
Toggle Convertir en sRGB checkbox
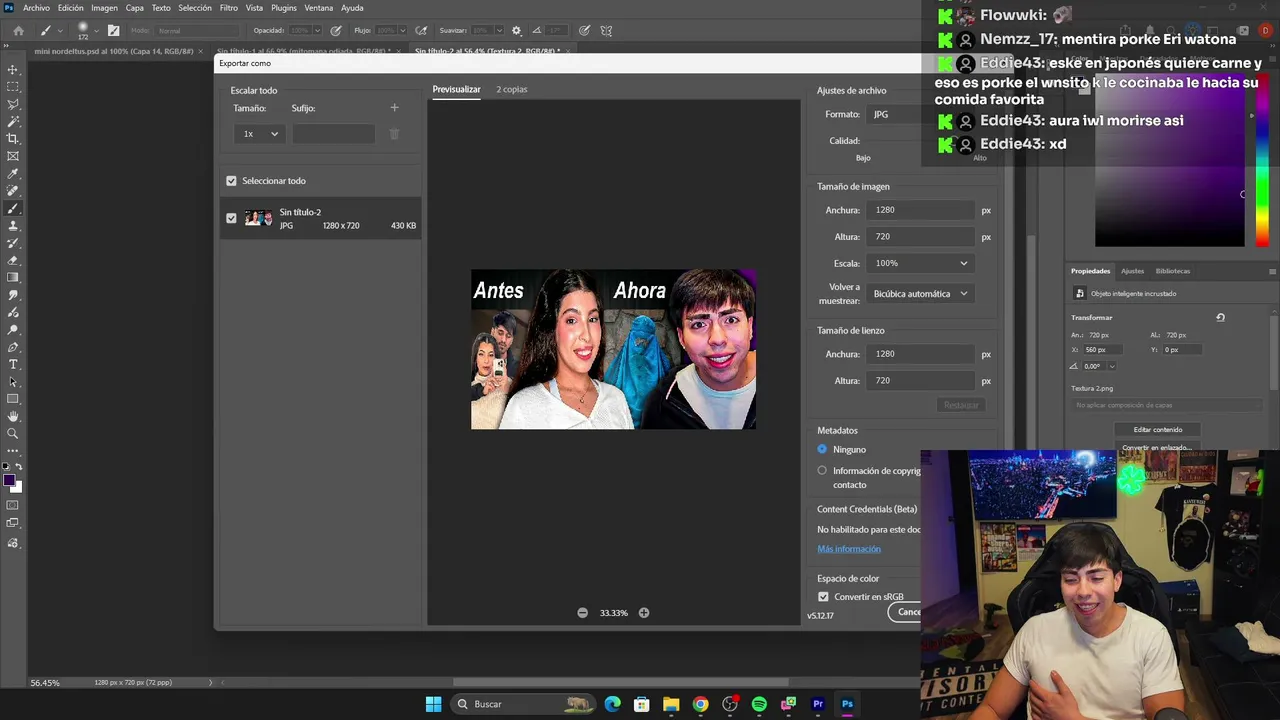[x=824, y=597]
